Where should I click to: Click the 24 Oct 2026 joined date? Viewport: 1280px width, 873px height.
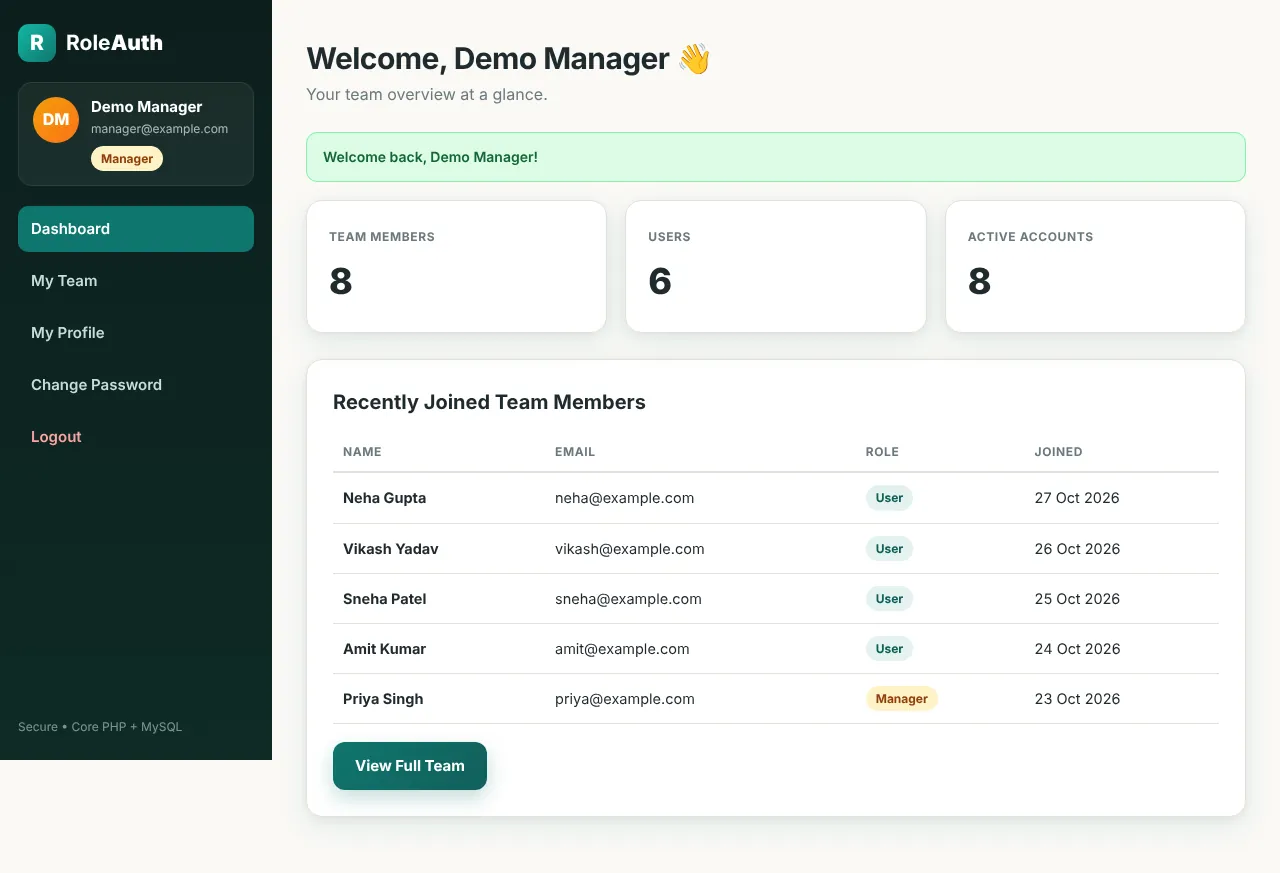coord(1077,649)
